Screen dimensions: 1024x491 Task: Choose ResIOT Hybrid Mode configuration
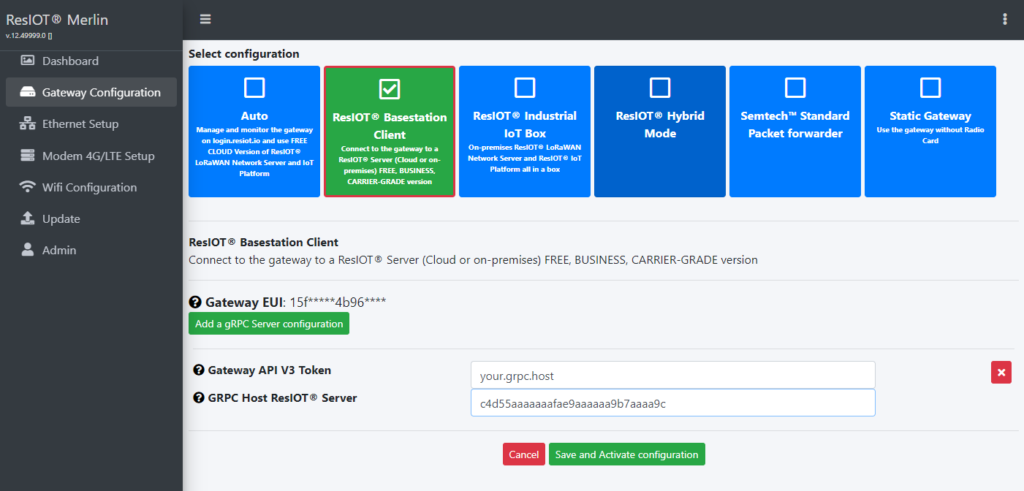[660, 87]
